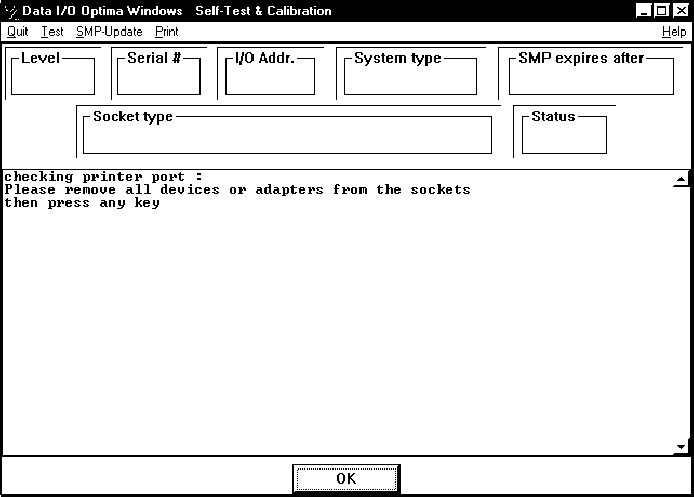The width and height of the screenshot is (694, 497).
Task: Click the 'Please remove all devices' log line
Action: [237, 189]
